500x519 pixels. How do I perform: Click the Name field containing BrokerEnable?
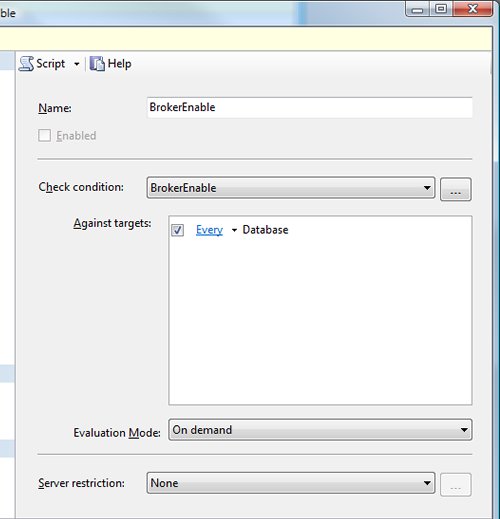[309, 107]
